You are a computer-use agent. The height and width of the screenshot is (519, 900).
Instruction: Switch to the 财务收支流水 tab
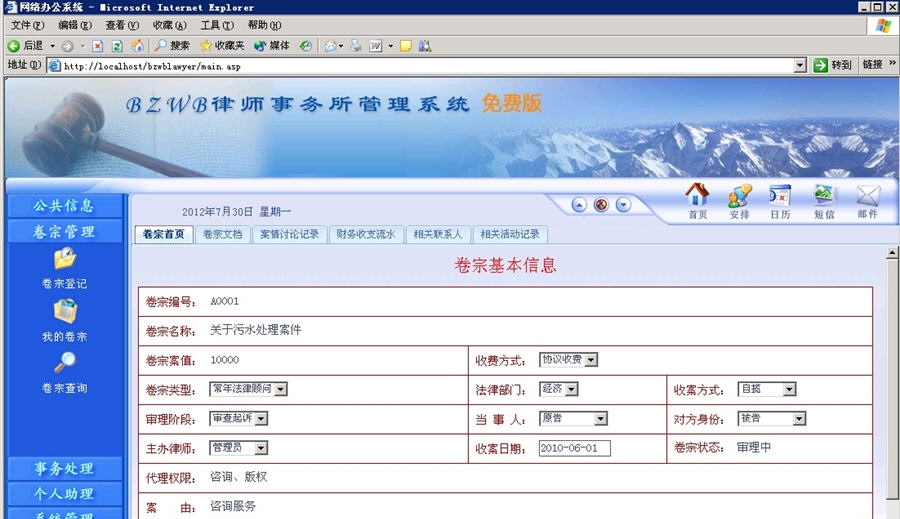coord(366,234)
